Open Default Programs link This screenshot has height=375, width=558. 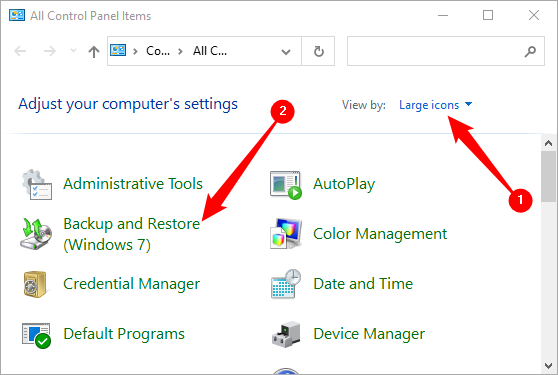click(x=124, y=334)
